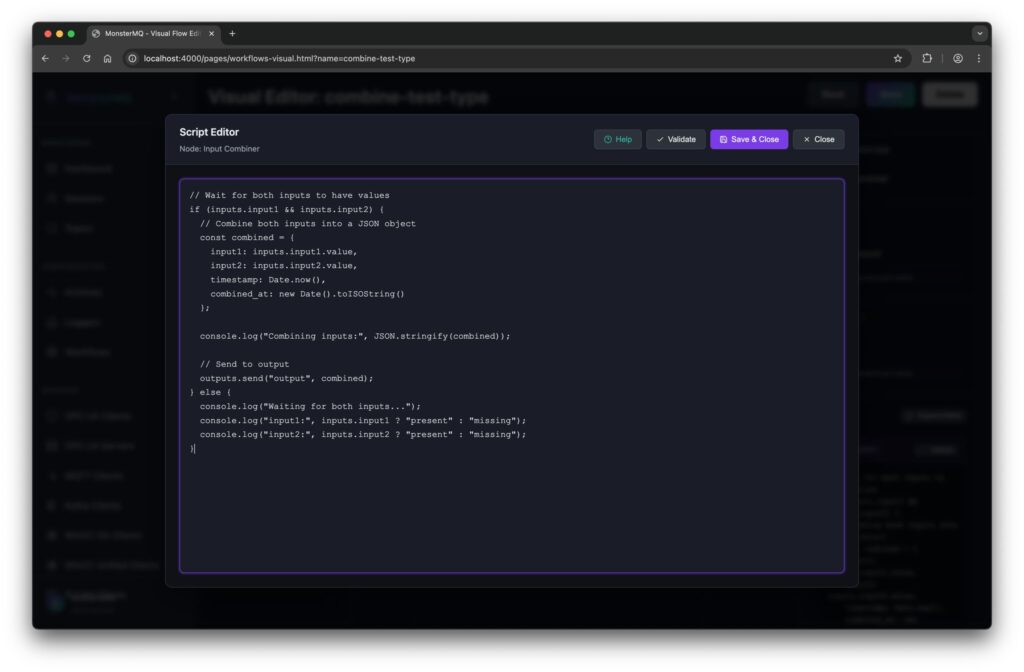The height and width of the screenshot is (672, 1024).
Task: Click inside the script code editor area
Action: point(511,500)
